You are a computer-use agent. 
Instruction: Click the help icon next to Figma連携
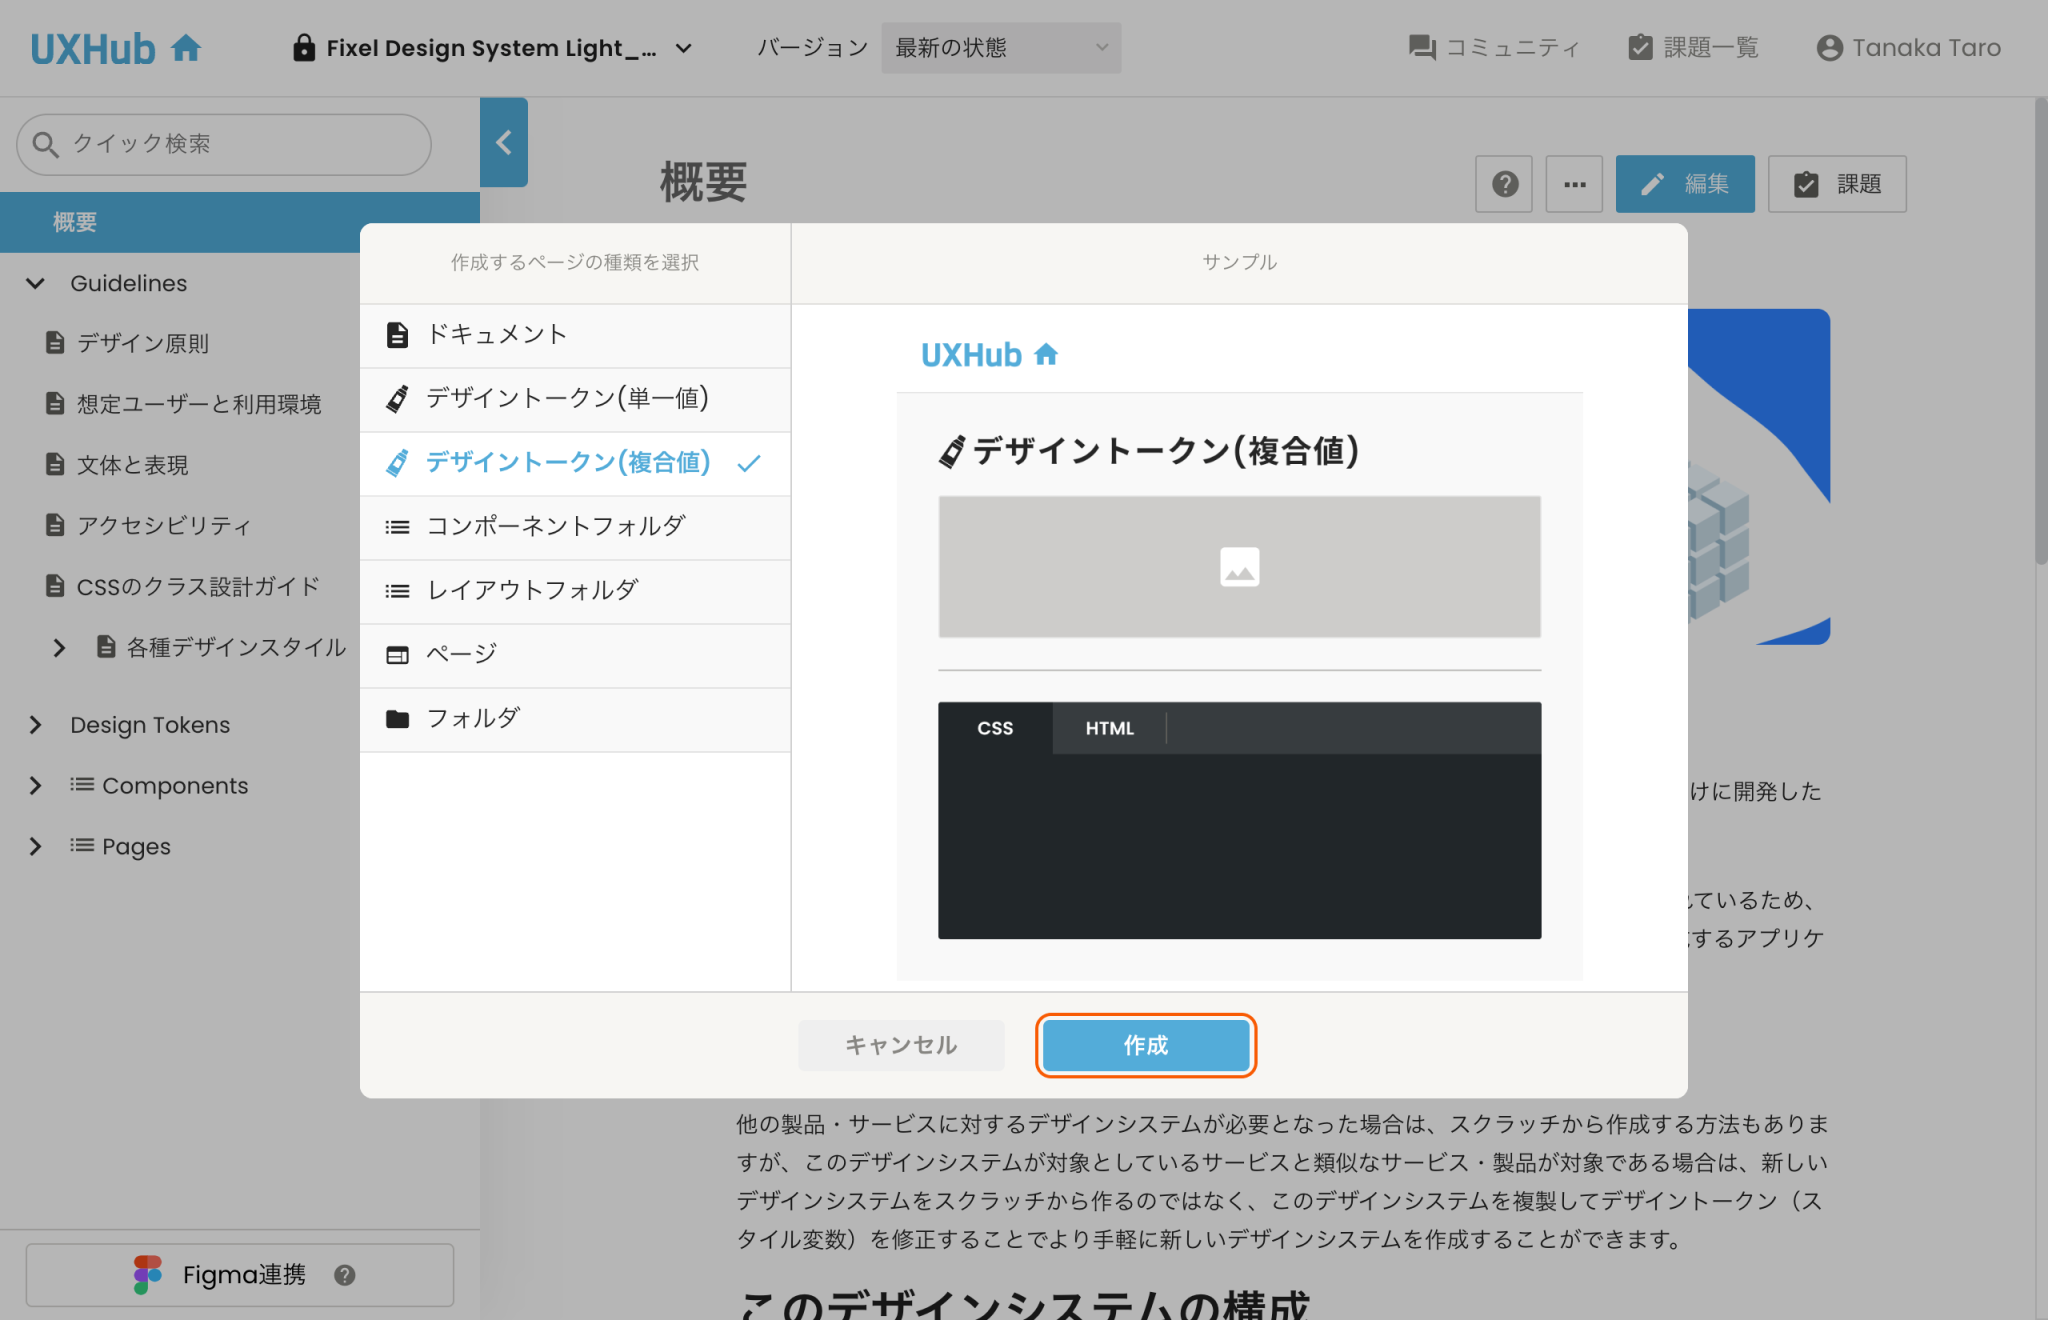pyautogui.click(x=345, y=1274)
